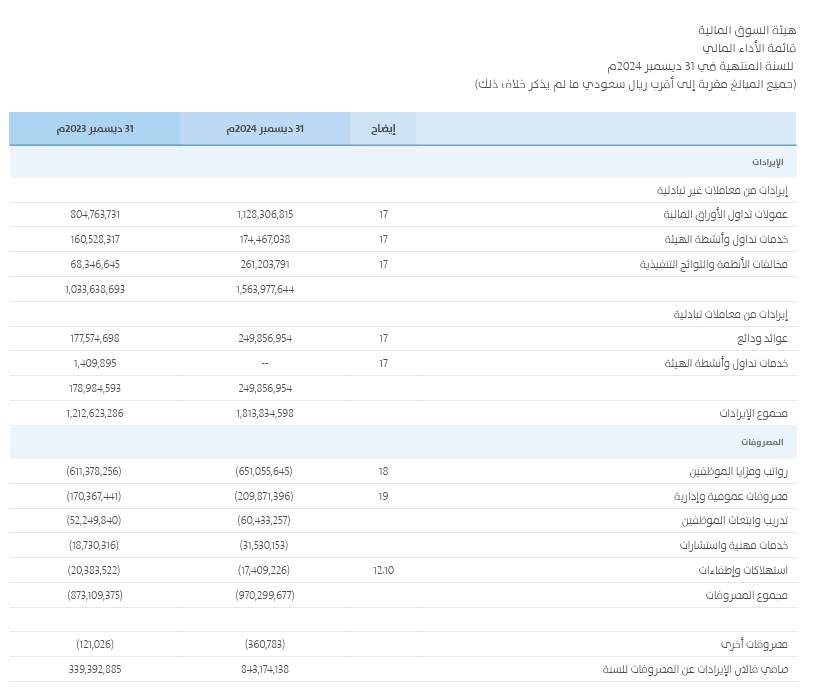Select label صافي فائض الإيرادات عن المصروفات للسنة

(x=695, y=670)
